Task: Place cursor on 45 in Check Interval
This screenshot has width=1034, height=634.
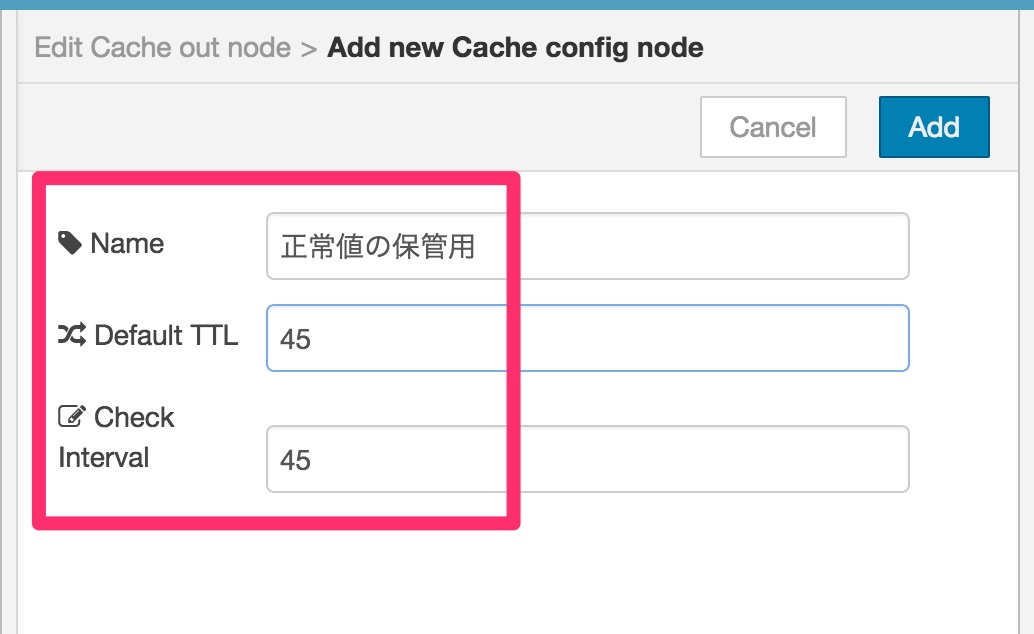Action: tap(295, 460)
